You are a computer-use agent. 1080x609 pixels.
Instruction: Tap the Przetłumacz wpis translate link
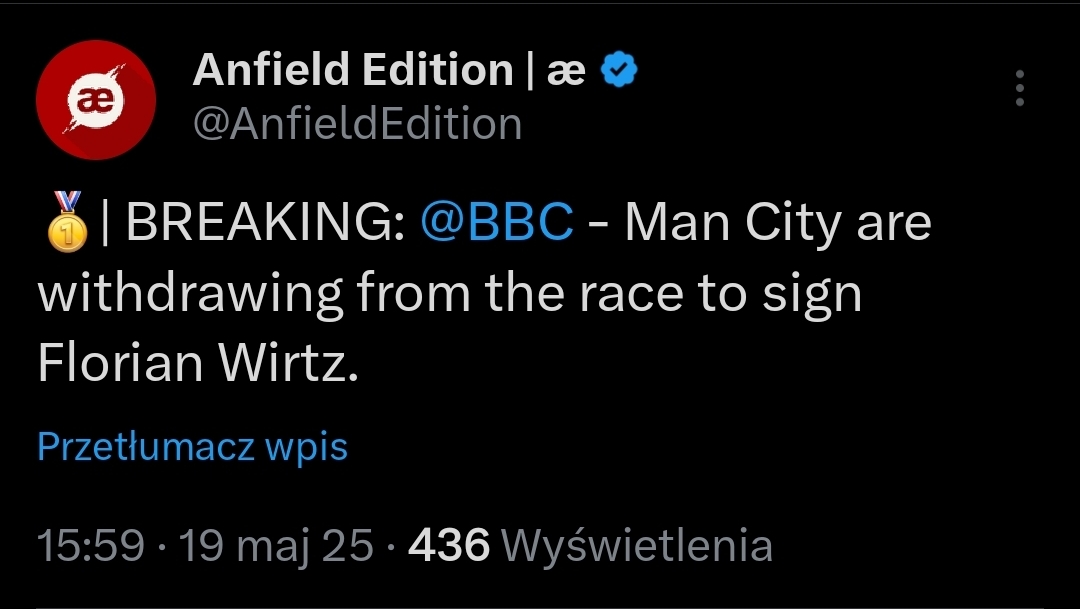(192, 446)
